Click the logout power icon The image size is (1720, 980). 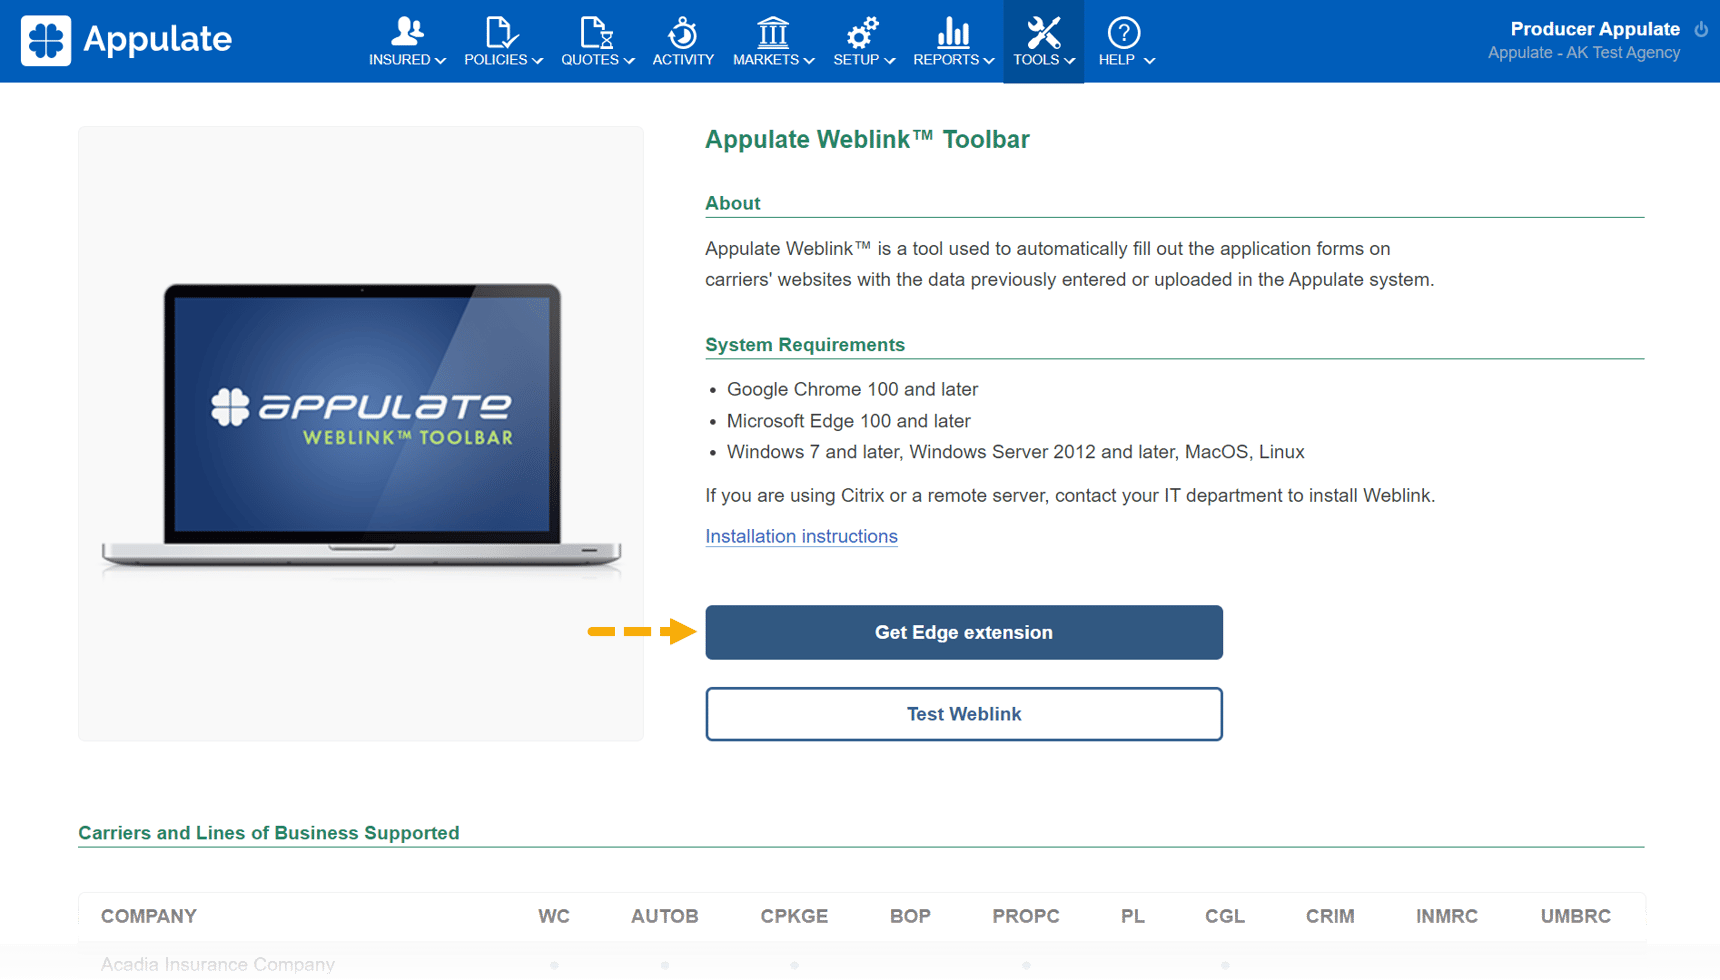pos(1702,28)
